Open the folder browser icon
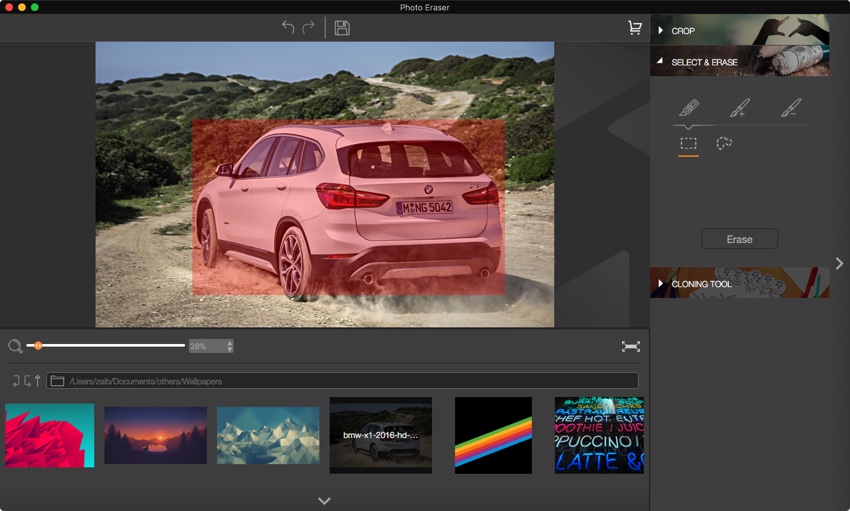This screenshot has height=511, width=850. coord(57,381)
